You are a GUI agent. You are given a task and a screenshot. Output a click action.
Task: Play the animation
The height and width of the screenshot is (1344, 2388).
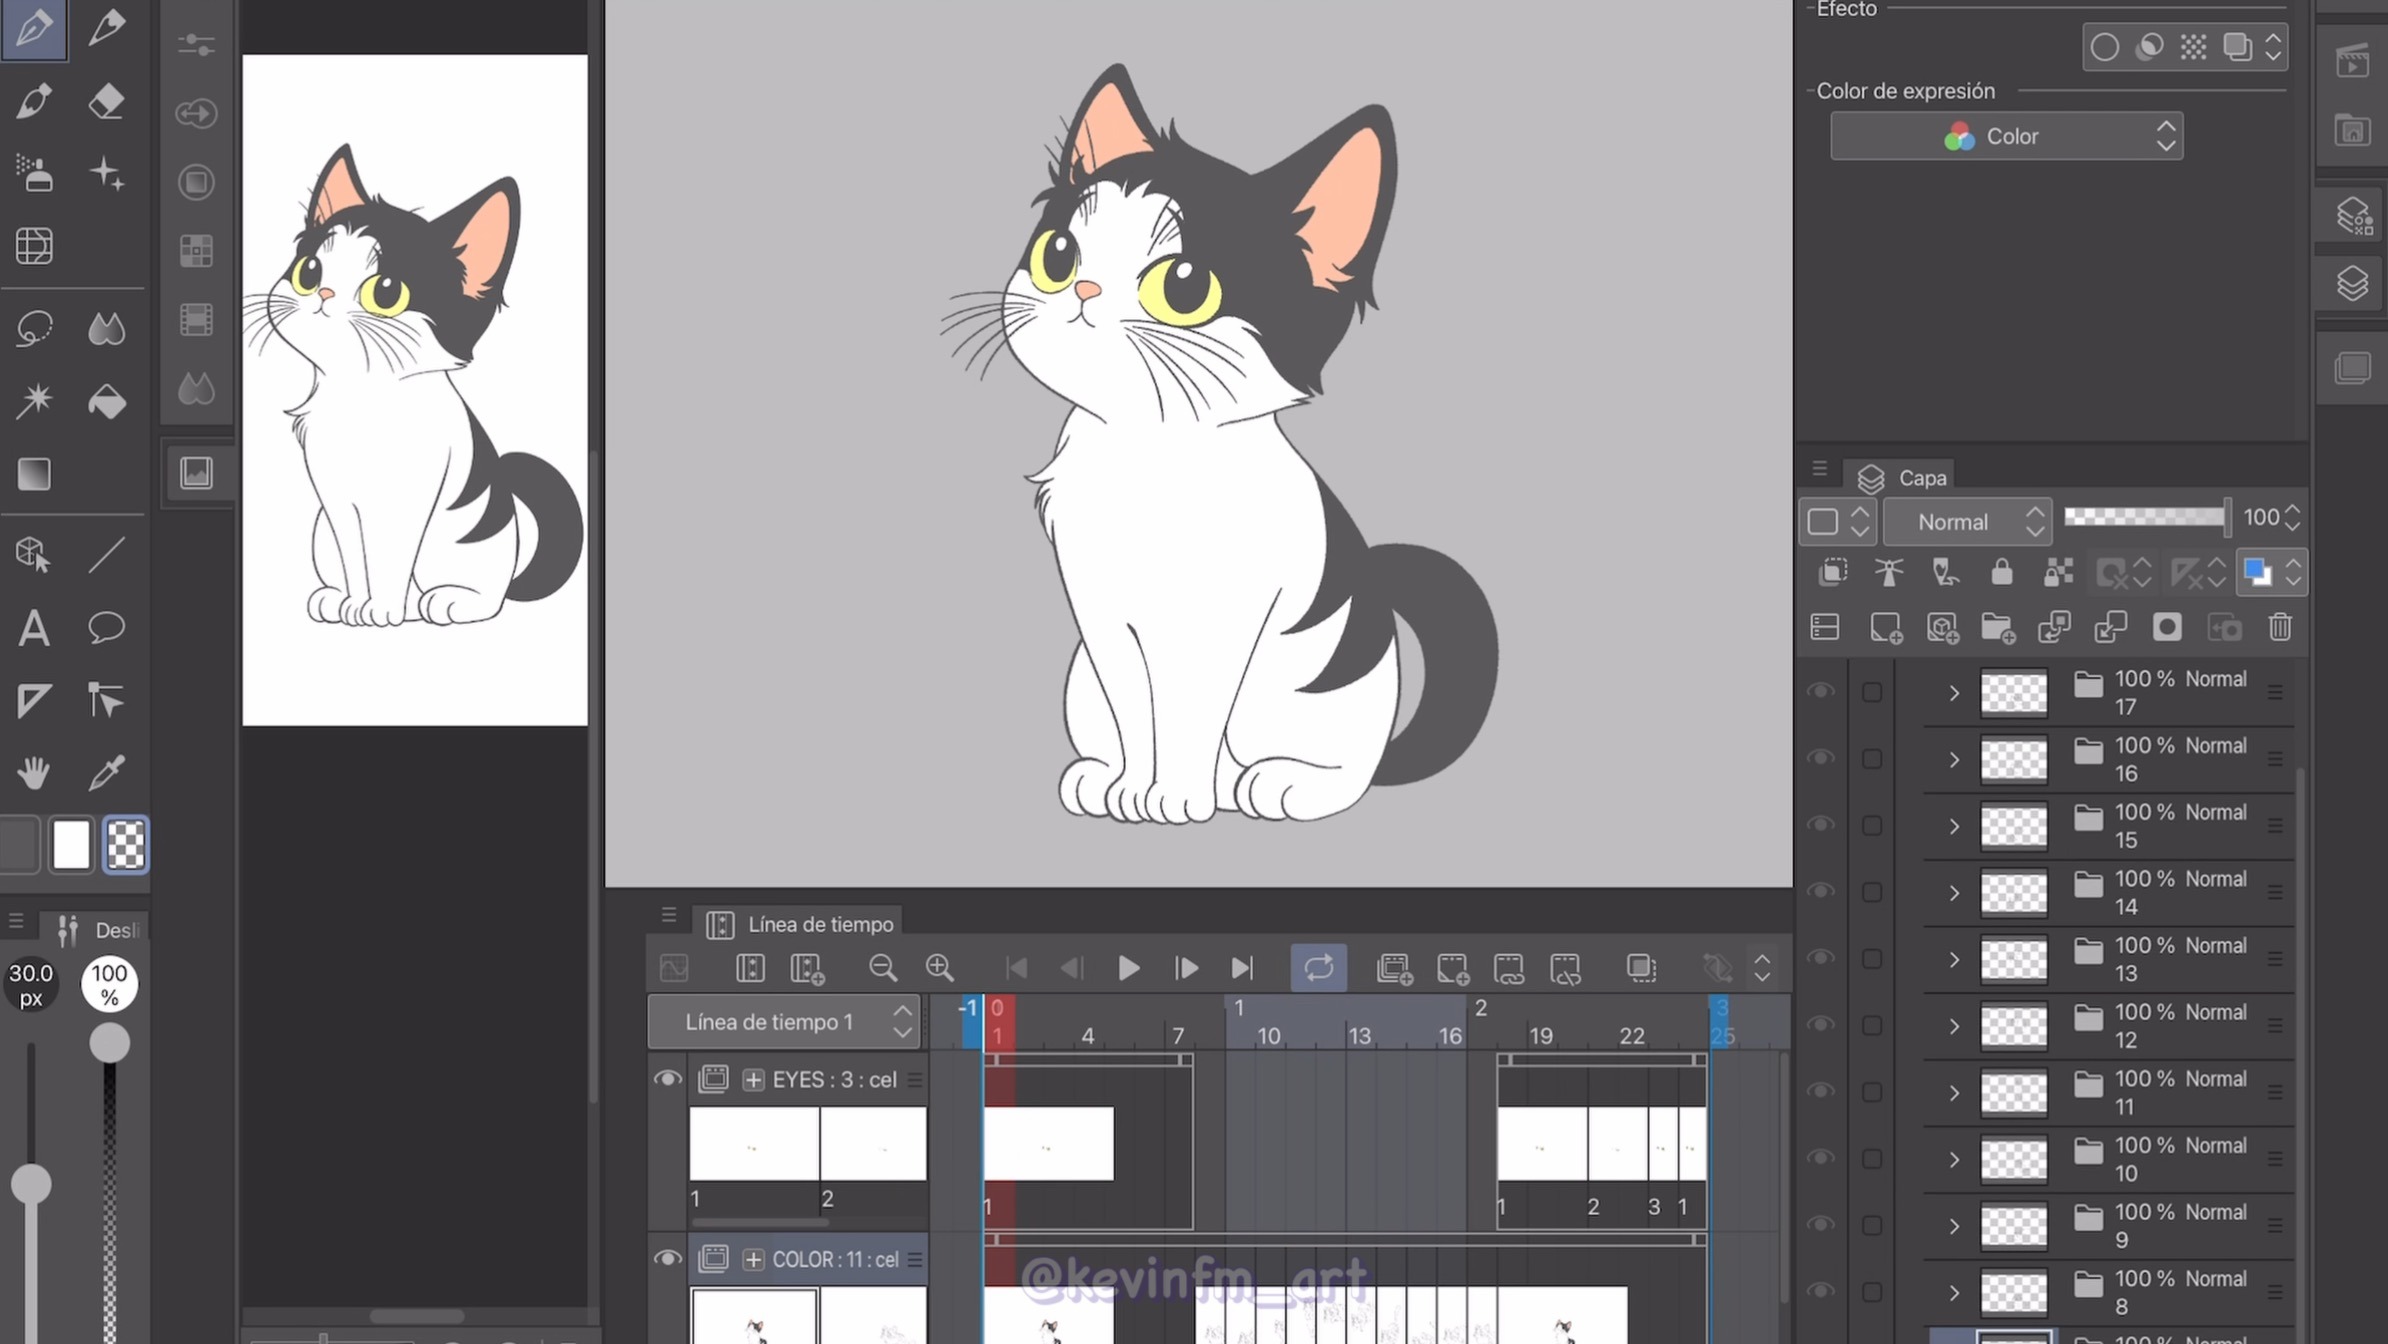click(x=1128, y=967)
